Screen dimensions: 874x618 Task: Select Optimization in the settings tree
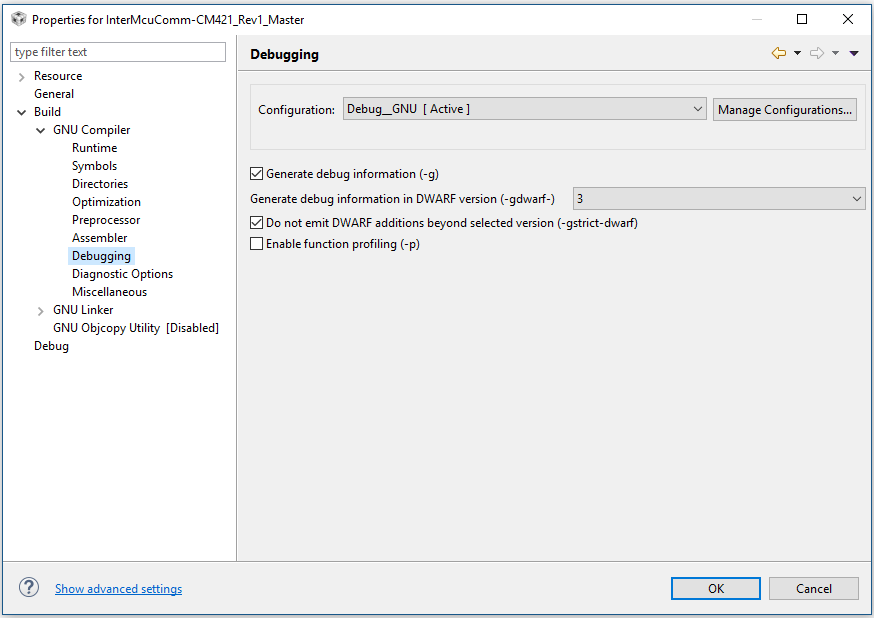point(106,202)
